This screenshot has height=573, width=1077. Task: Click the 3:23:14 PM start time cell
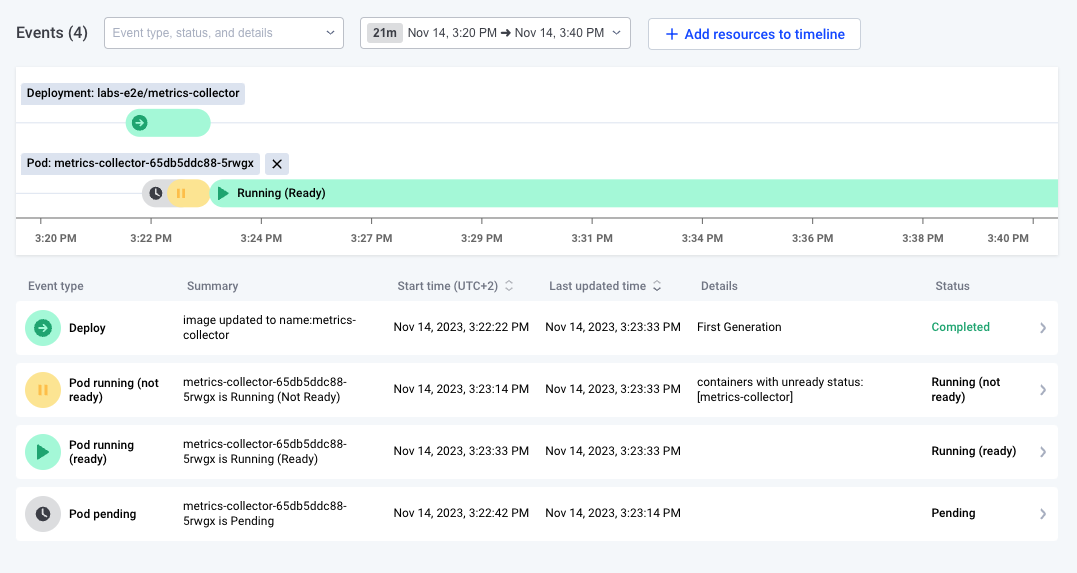coord(461,389)
